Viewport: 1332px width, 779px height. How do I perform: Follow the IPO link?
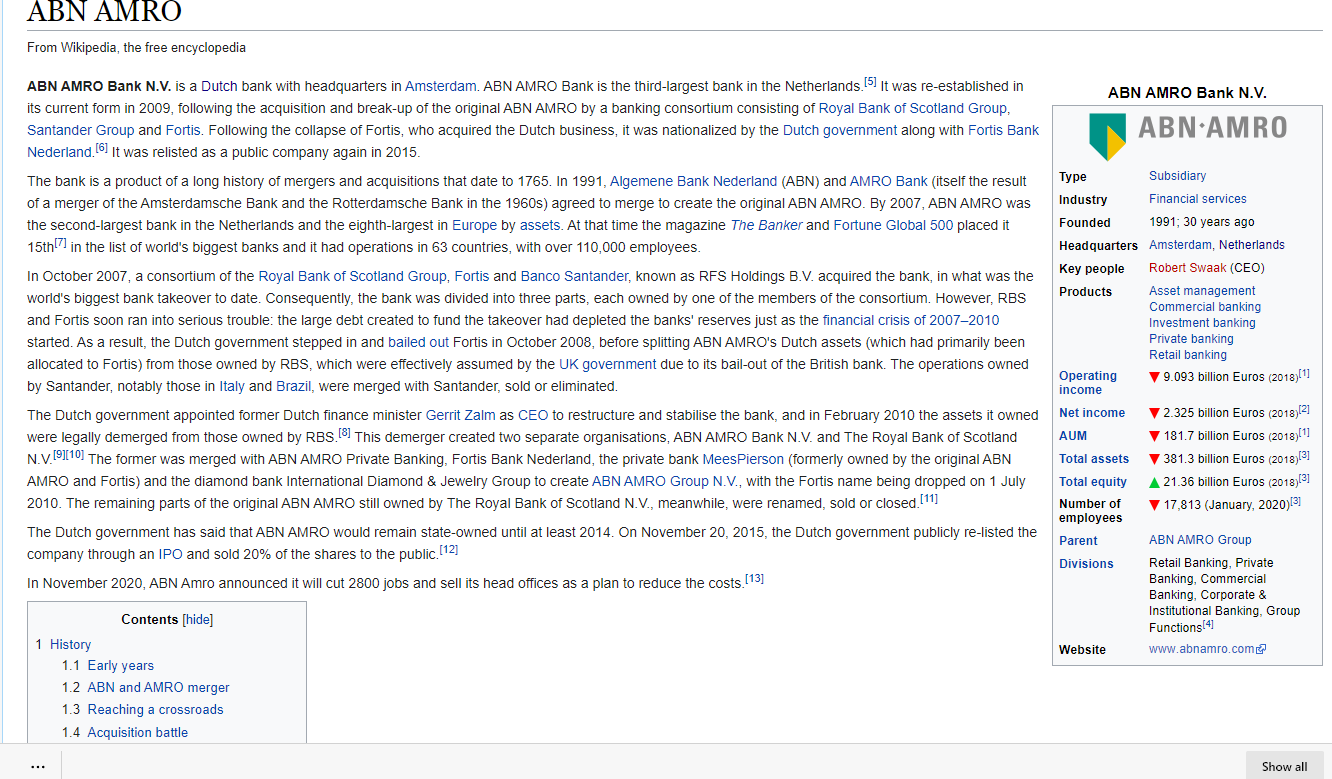170,554
